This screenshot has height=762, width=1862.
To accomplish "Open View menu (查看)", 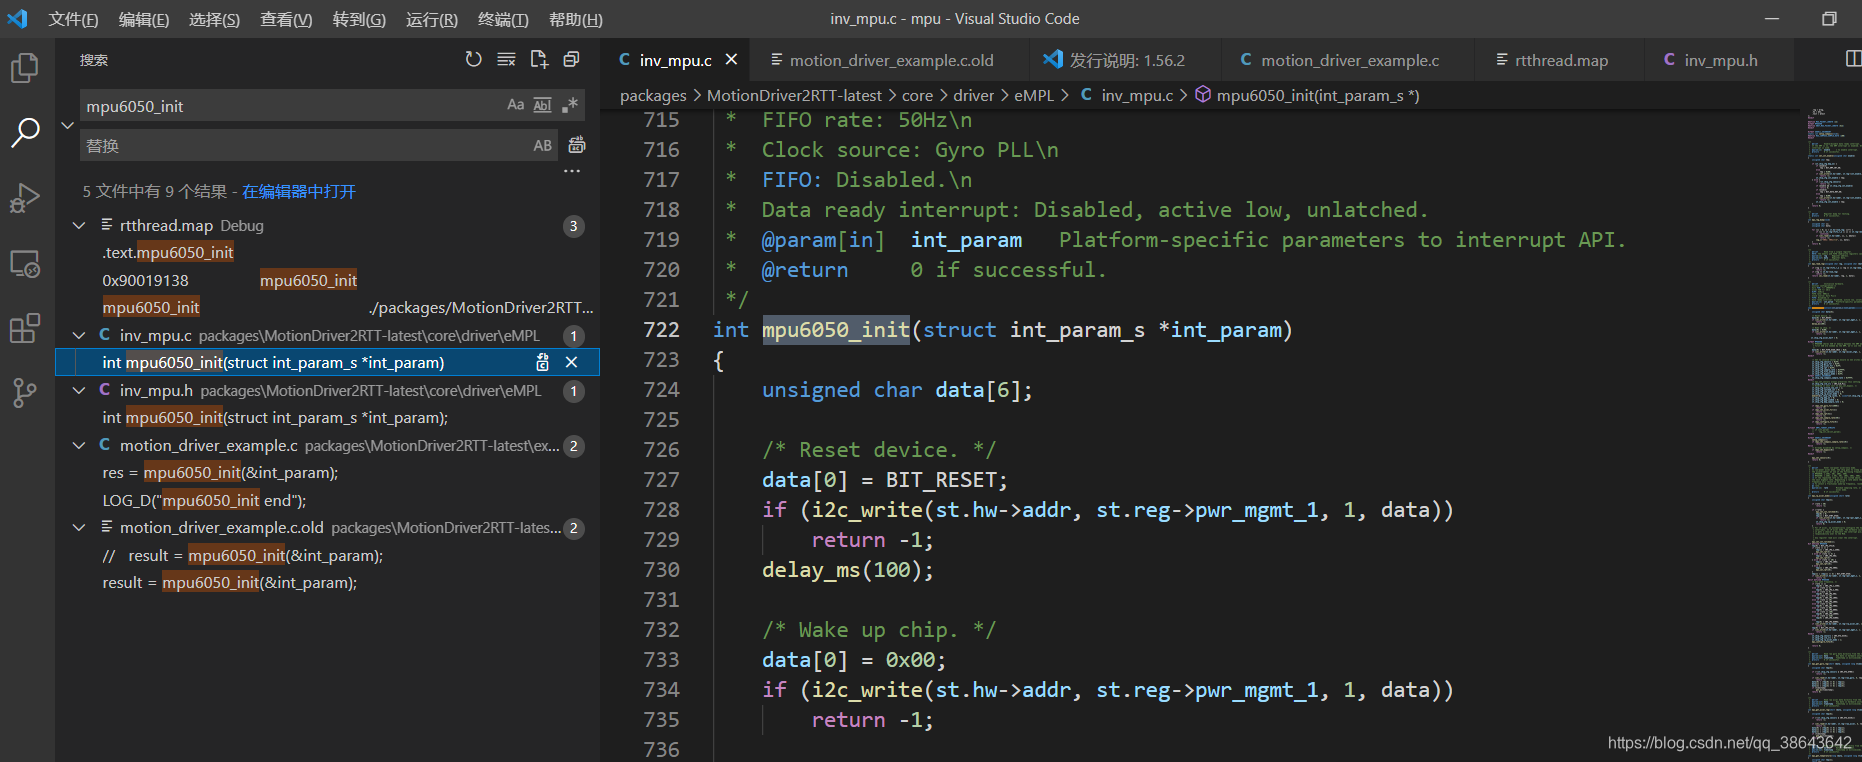I will coord(286,19).
